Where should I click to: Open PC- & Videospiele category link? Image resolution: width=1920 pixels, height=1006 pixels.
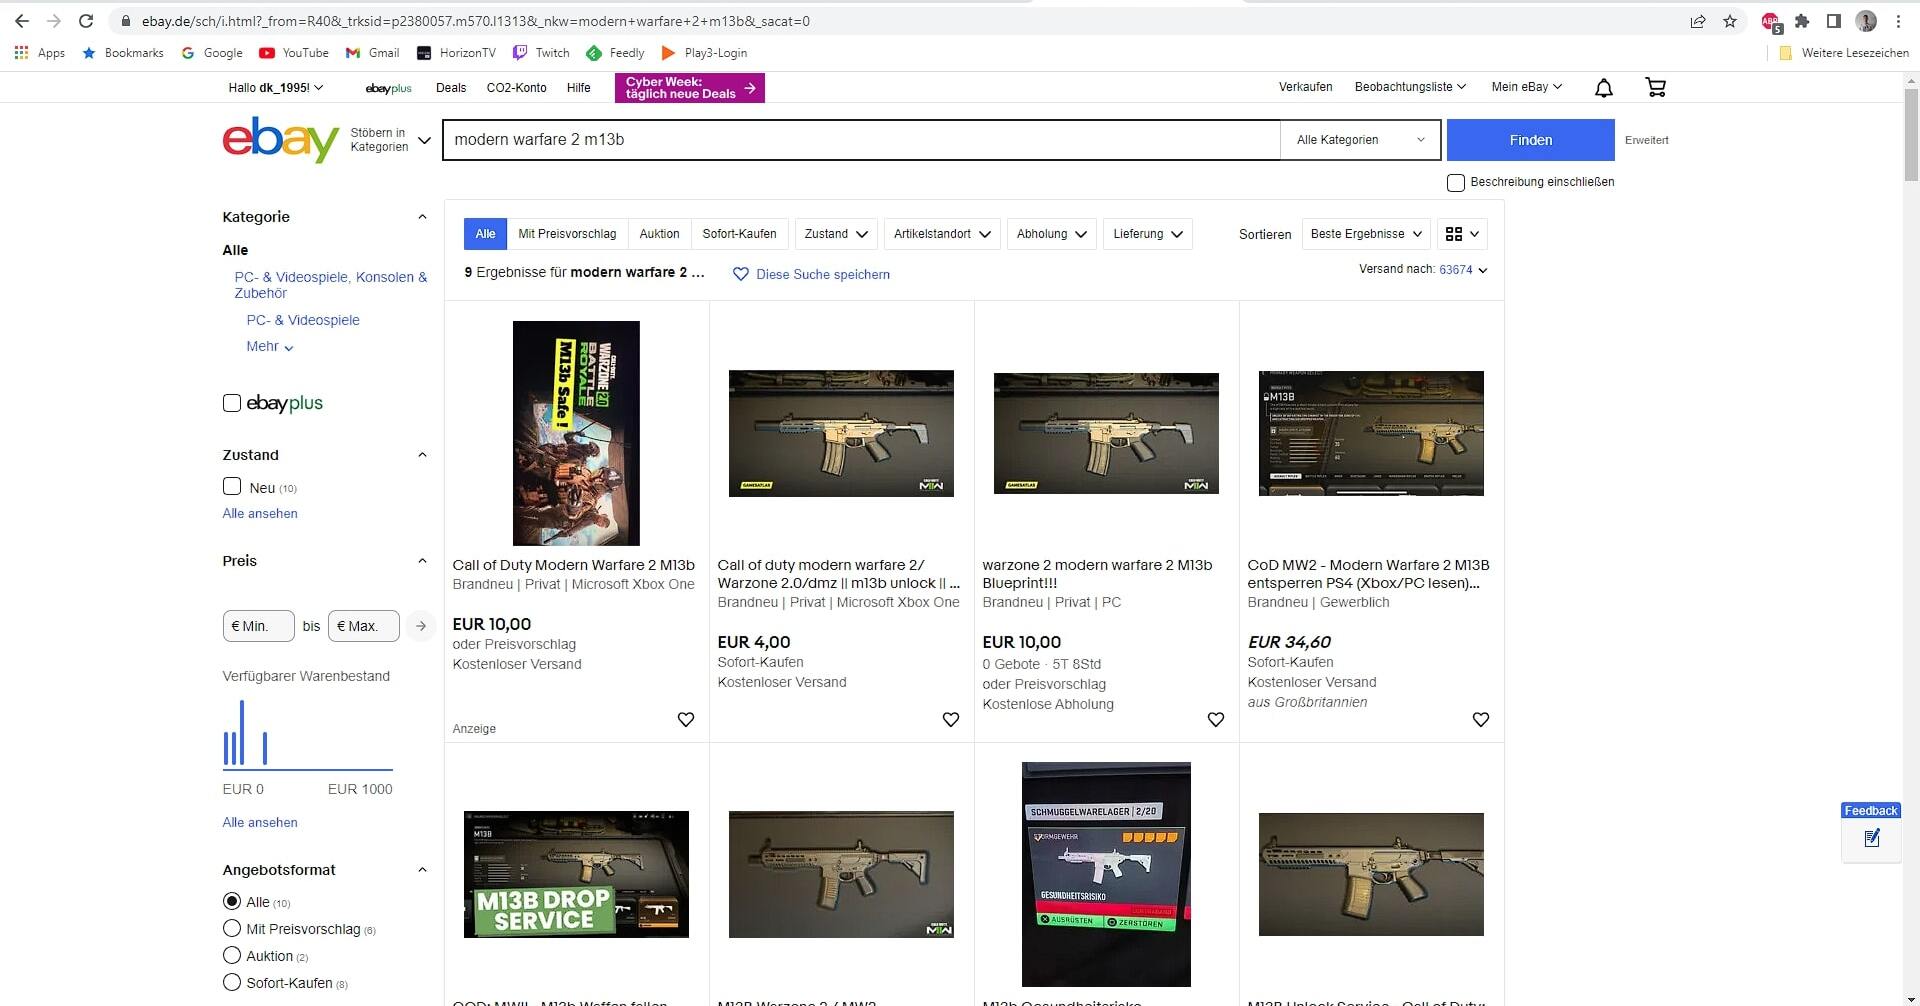[x=303, y=320]
